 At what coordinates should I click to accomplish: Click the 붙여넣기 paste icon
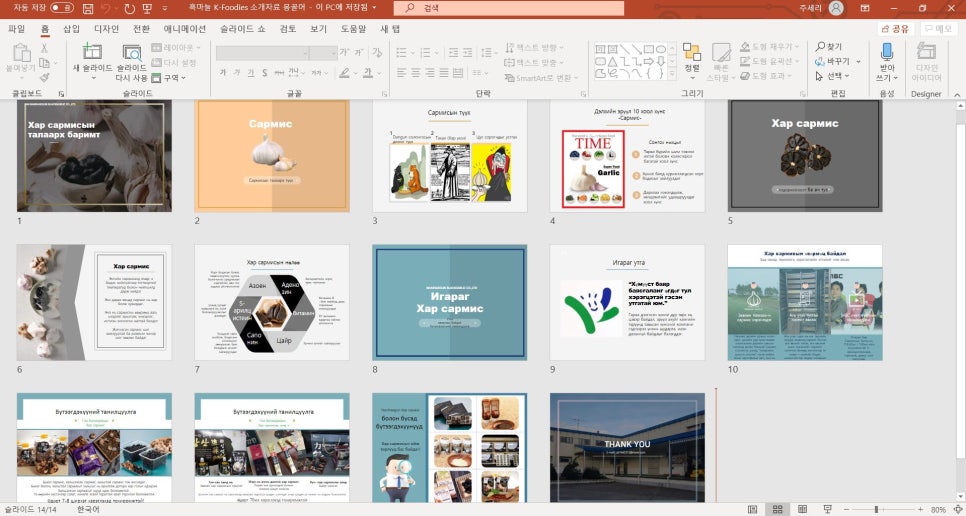pos(20,53)
